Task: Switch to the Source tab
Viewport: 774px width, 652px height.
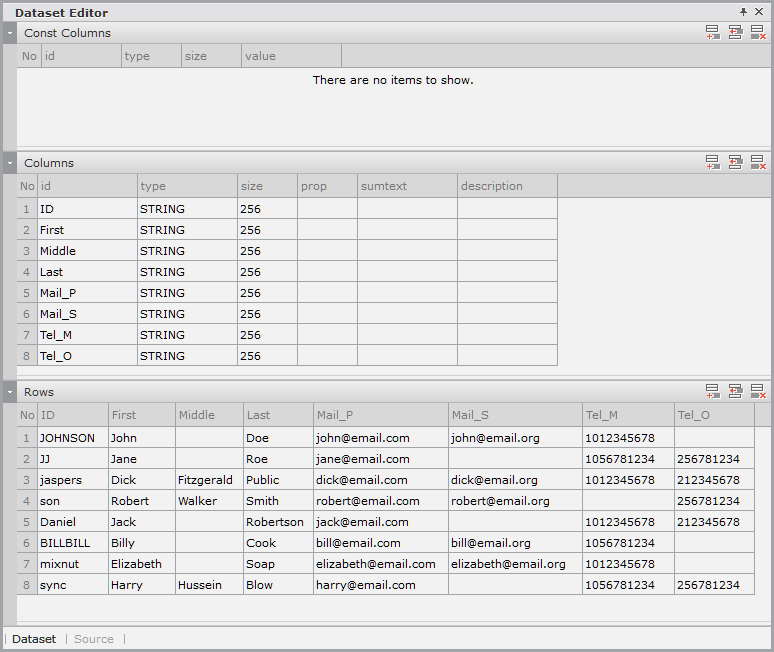Action: point(94,639)
